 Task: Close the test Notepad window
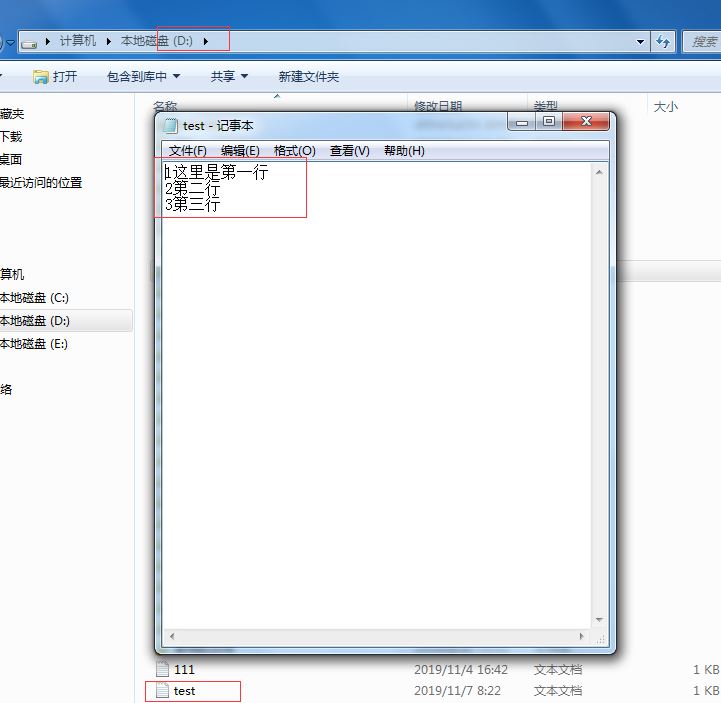click(586, 122)
